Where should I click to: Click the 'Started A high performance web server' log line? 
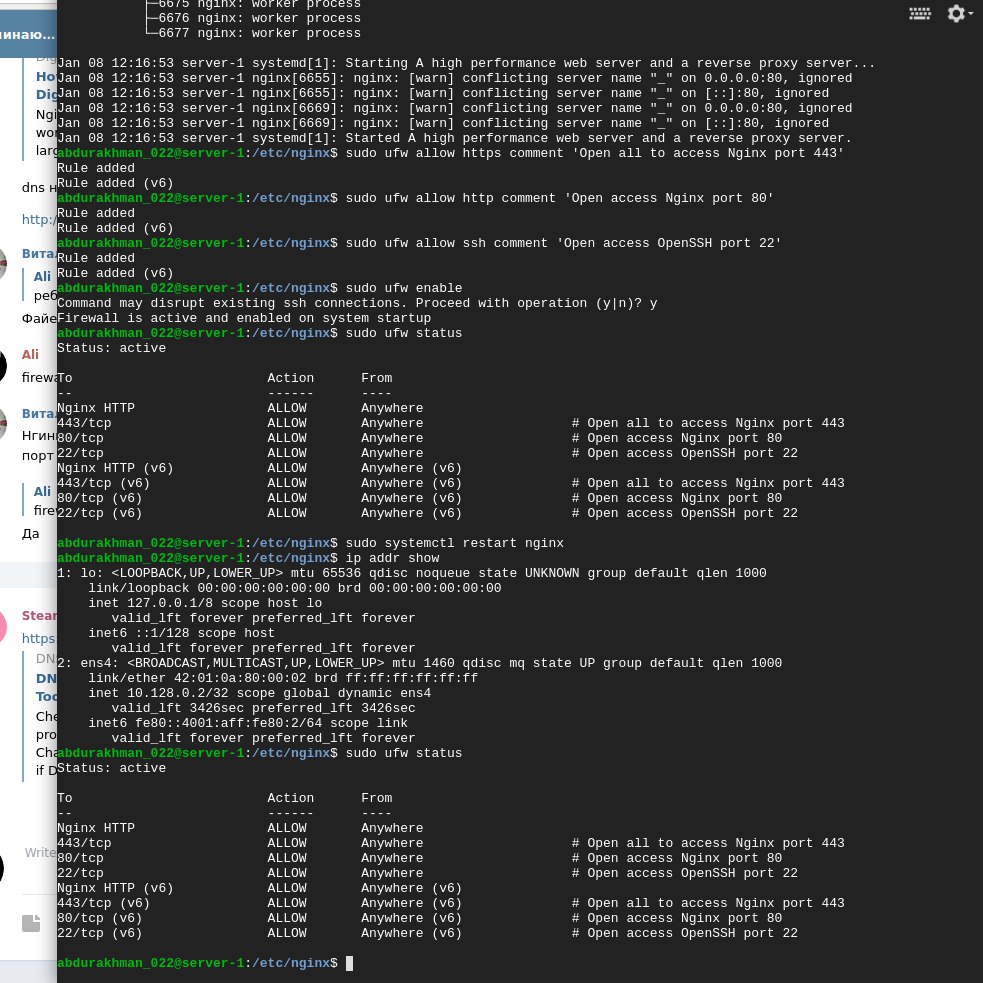pos(454,138)
